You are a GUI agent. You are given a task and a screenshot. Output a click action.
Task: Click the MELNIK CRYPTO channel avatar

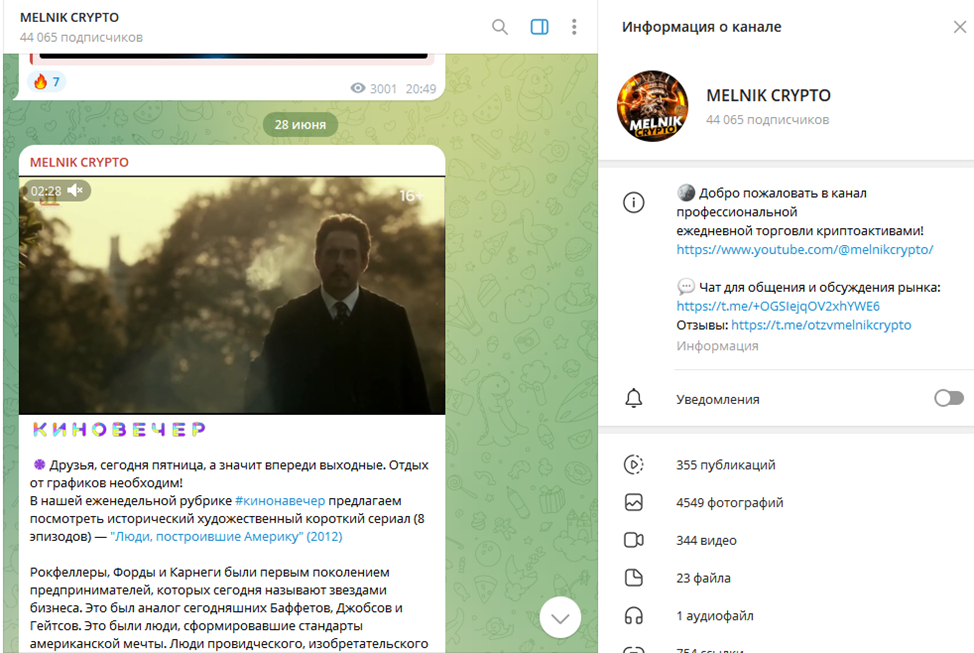652,106
